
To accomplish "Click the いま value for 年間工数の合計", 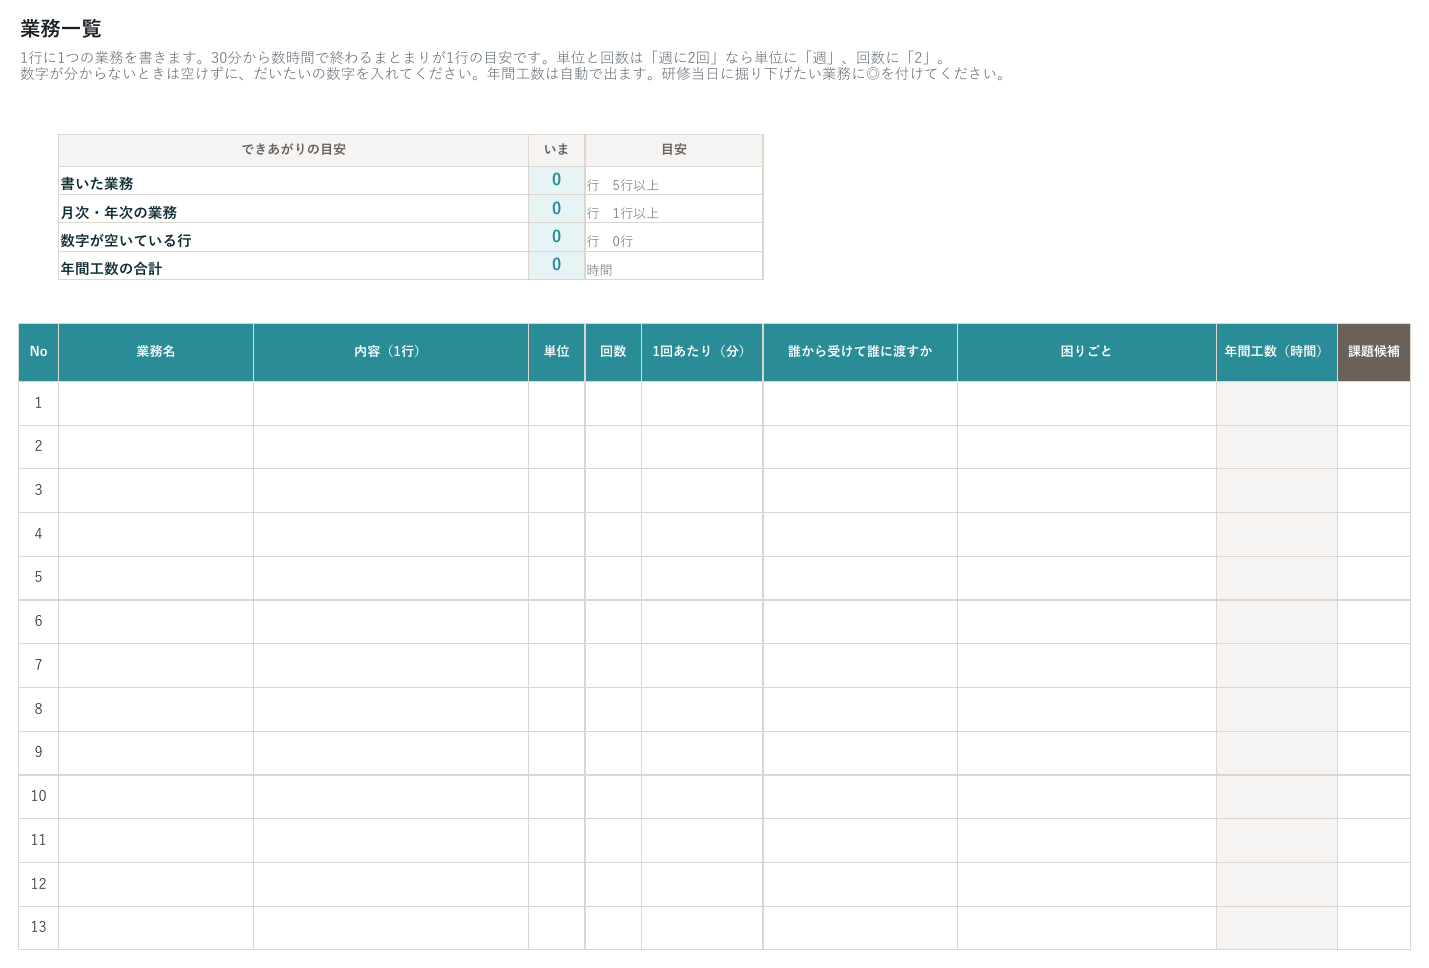I will click(557, 265).
